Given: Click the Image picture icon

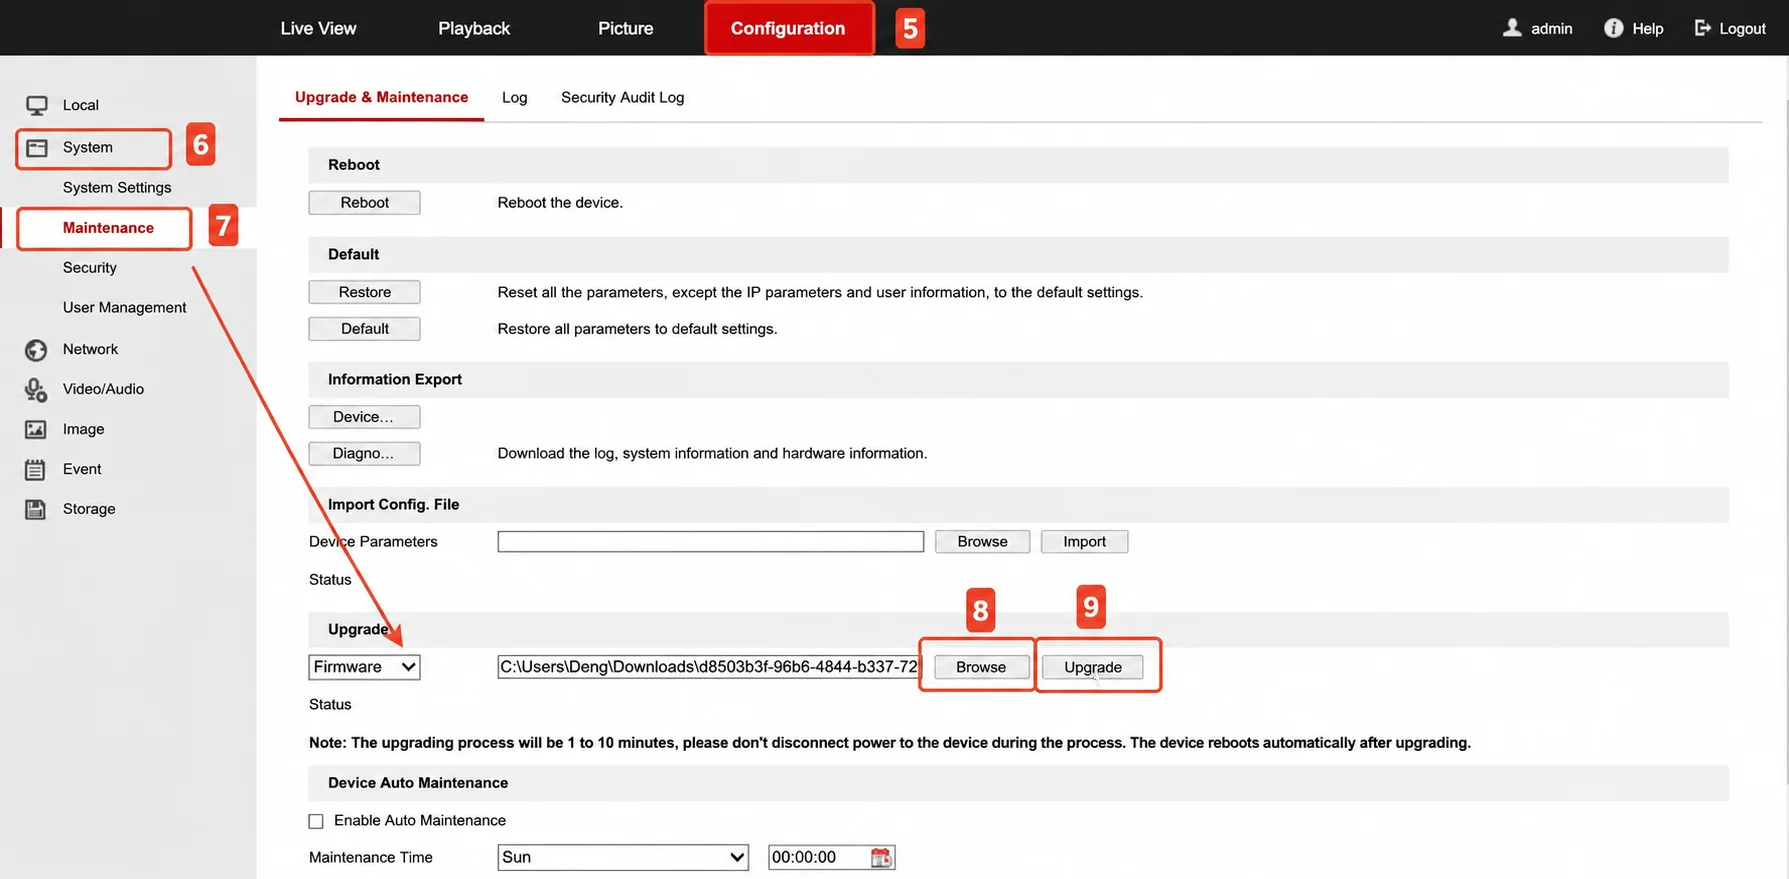Looking at the screenshot, I should [x=36, y=430].
